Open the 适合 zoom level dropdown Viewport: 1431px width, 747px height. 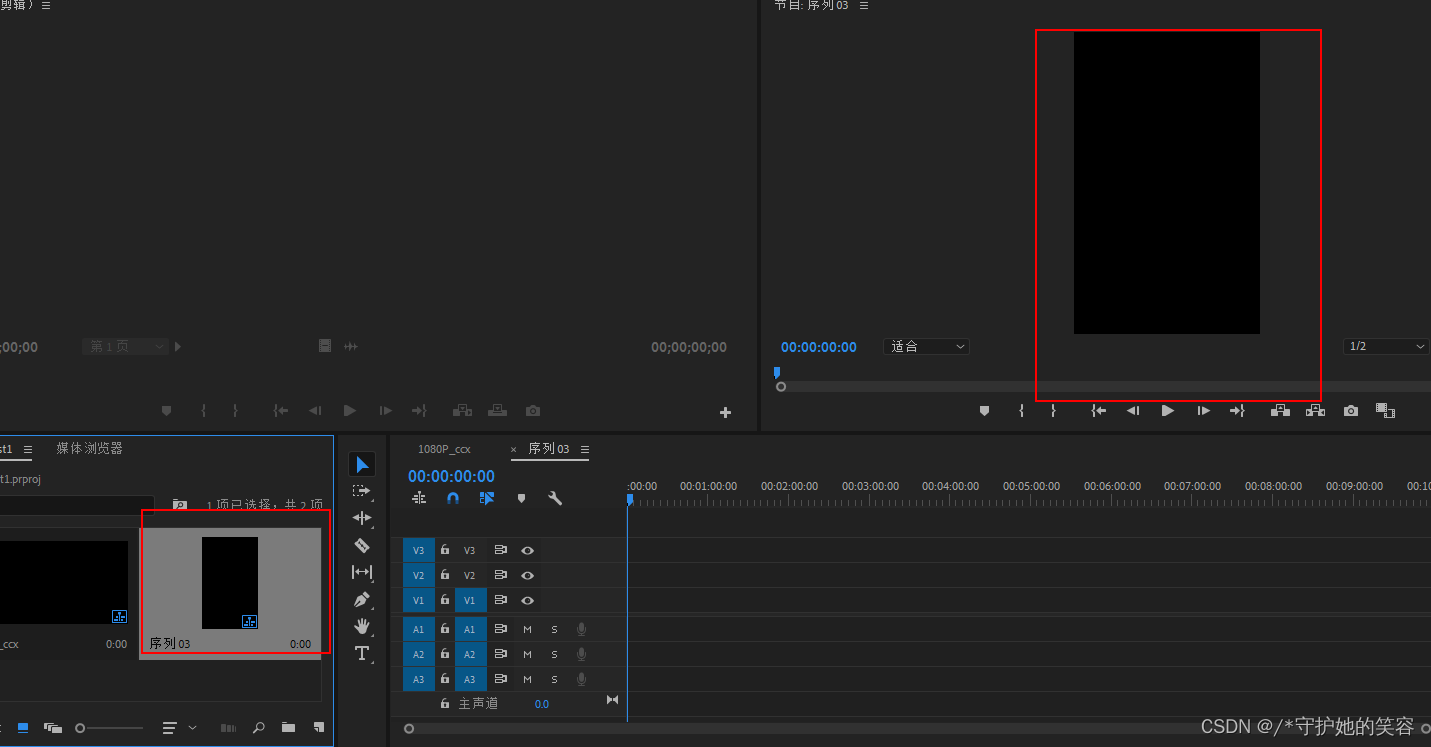[927, 346]
